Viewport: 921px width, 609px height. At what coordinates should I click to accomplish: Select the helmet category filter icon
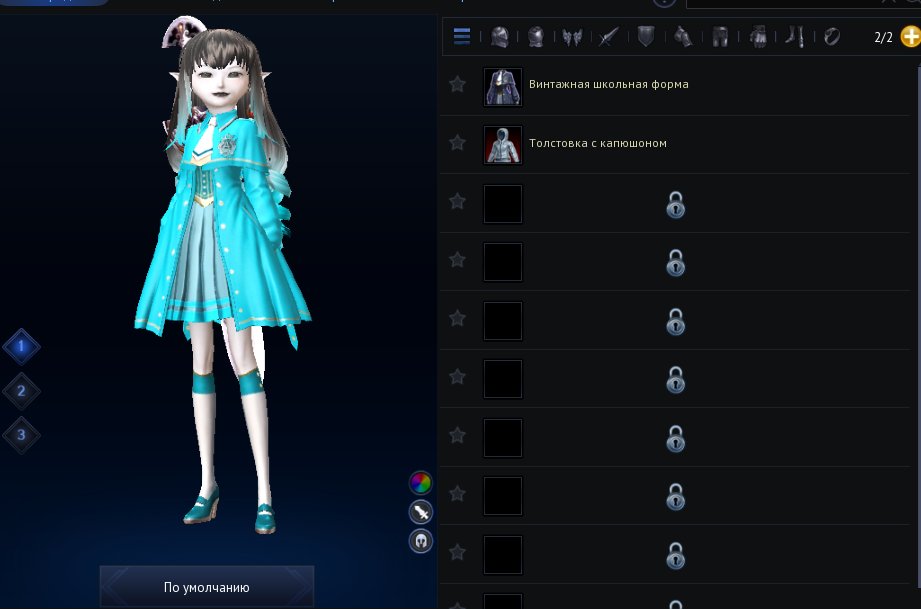[x=499, y=38]
